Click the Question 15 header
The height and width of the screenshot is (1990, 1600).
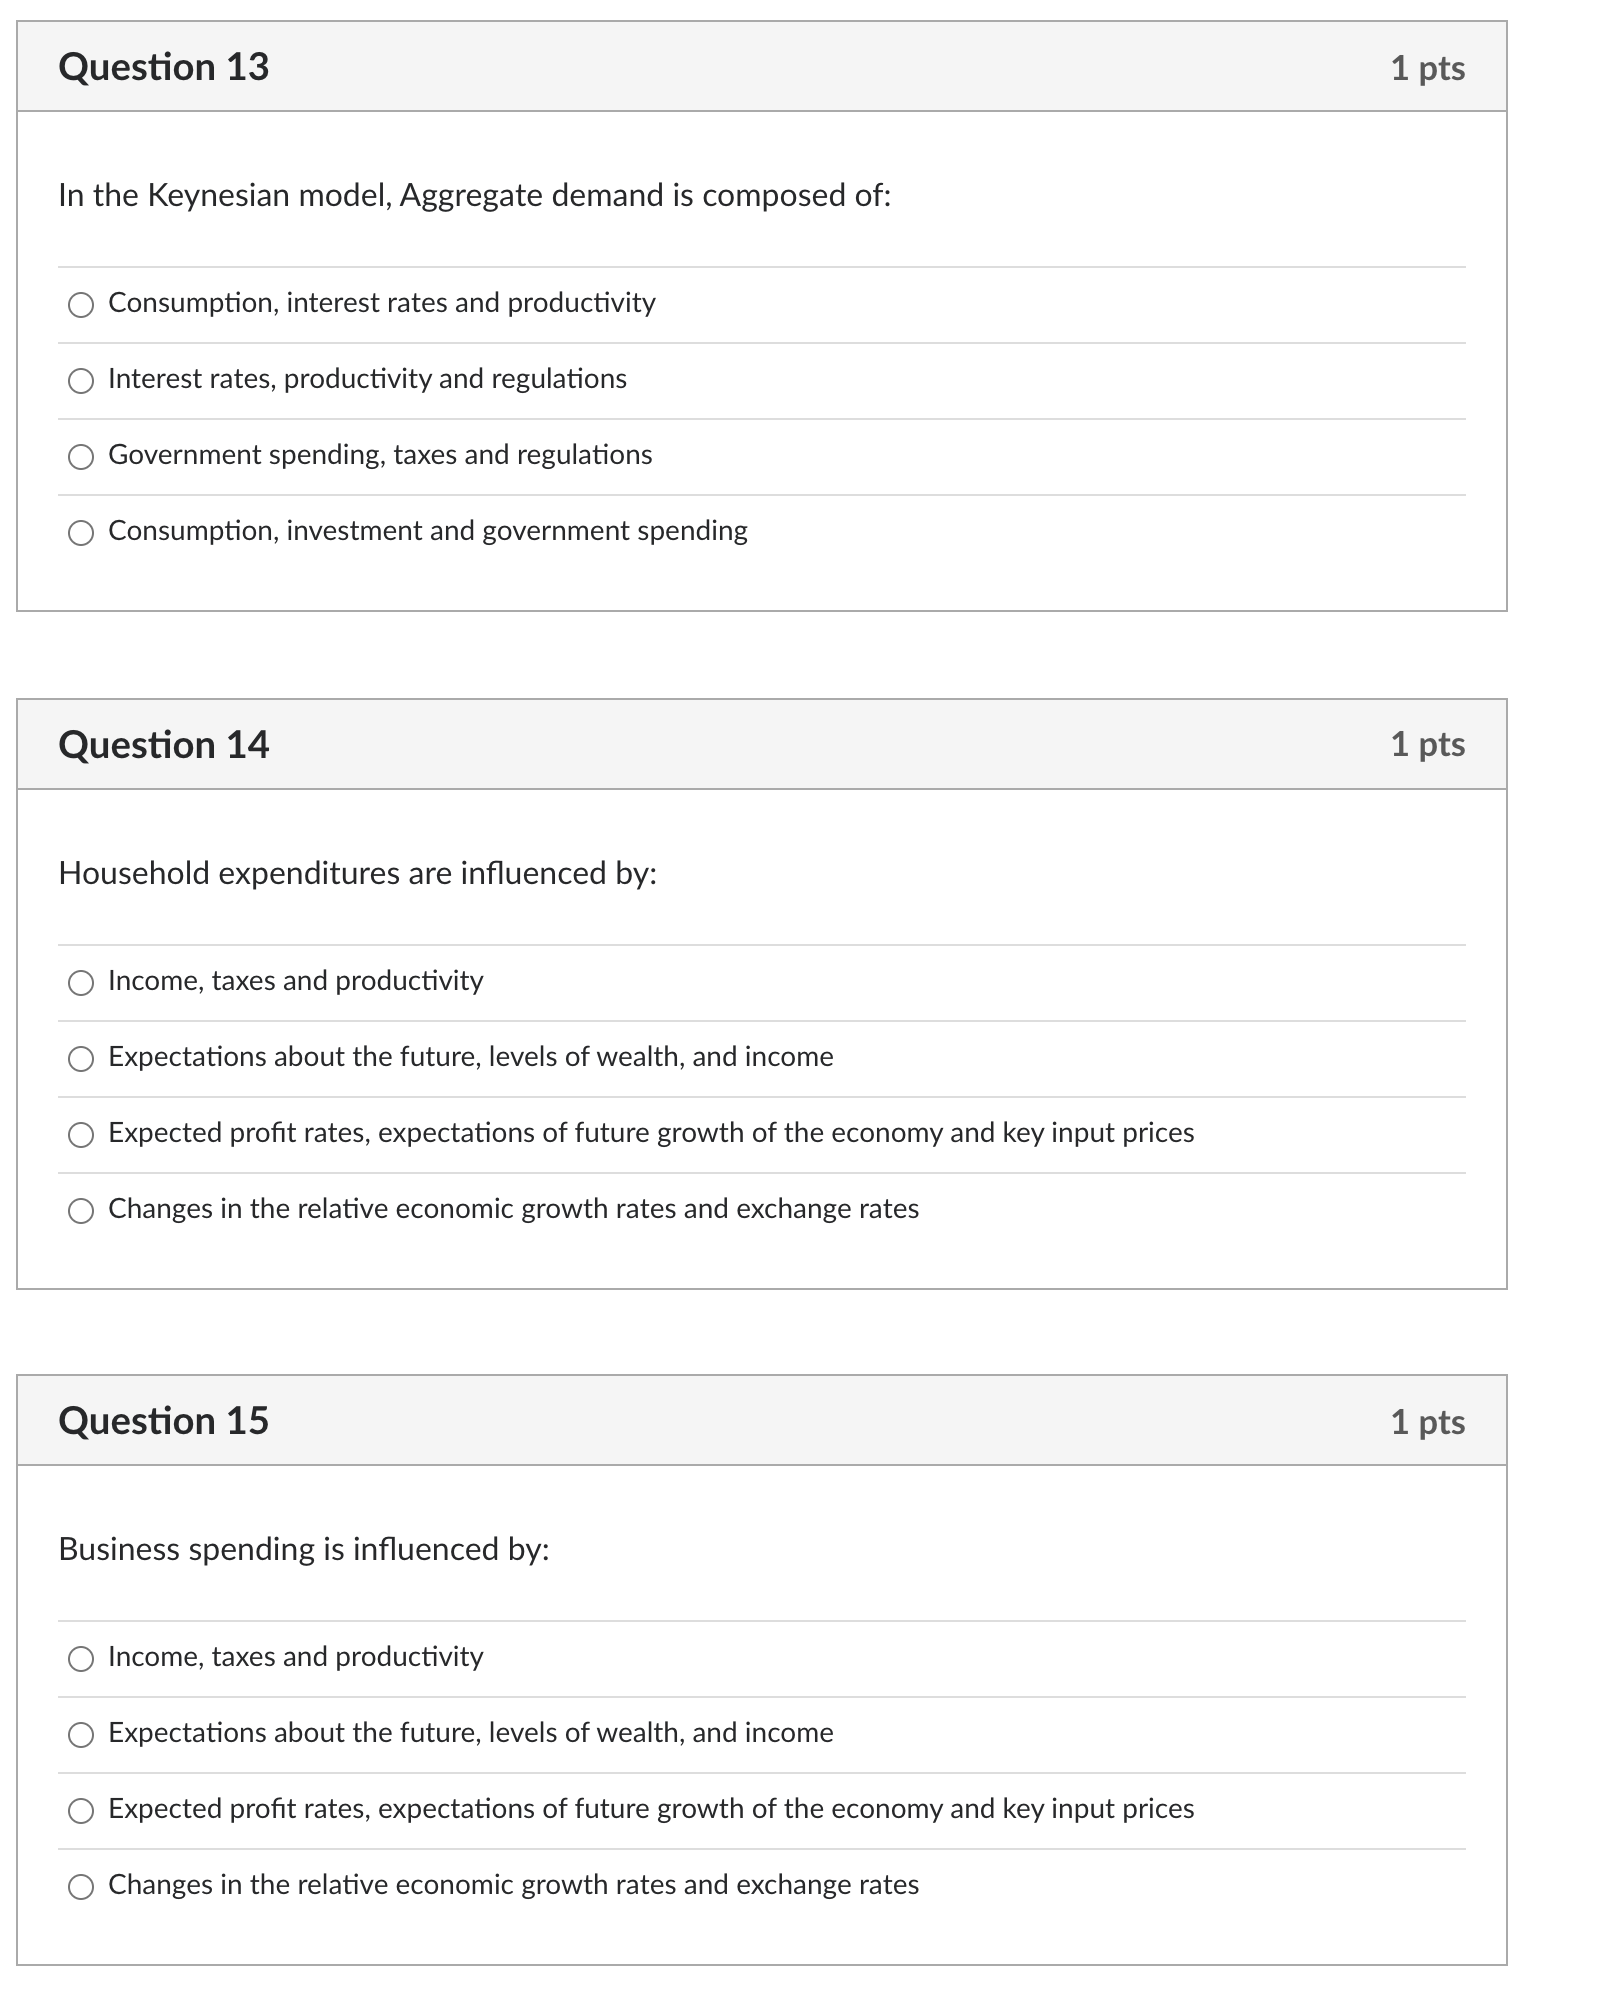(165, 1421)
